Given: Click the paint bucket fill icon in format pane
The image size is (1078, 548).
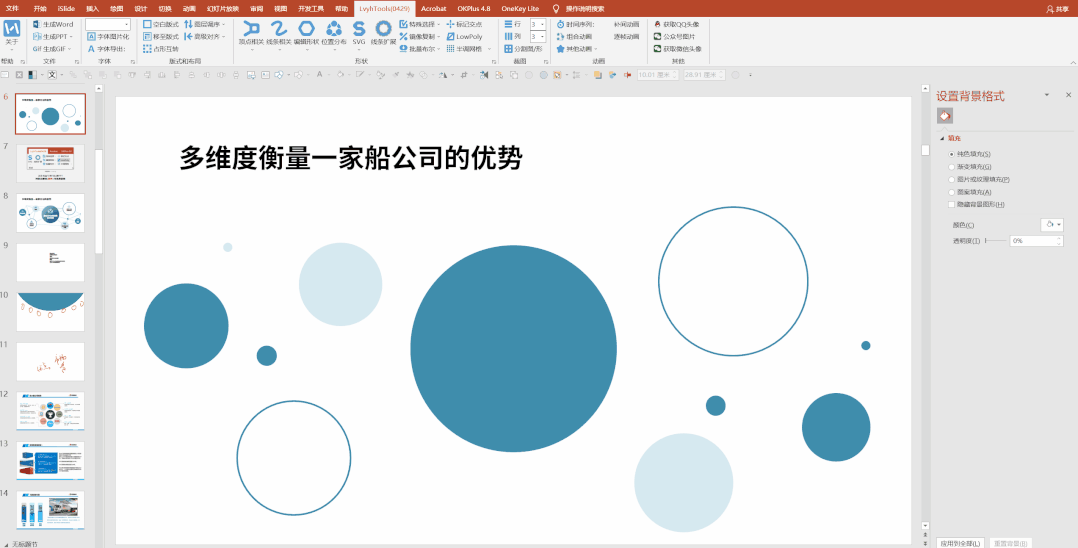Looking at the screenshot, I should click(945, 116).
